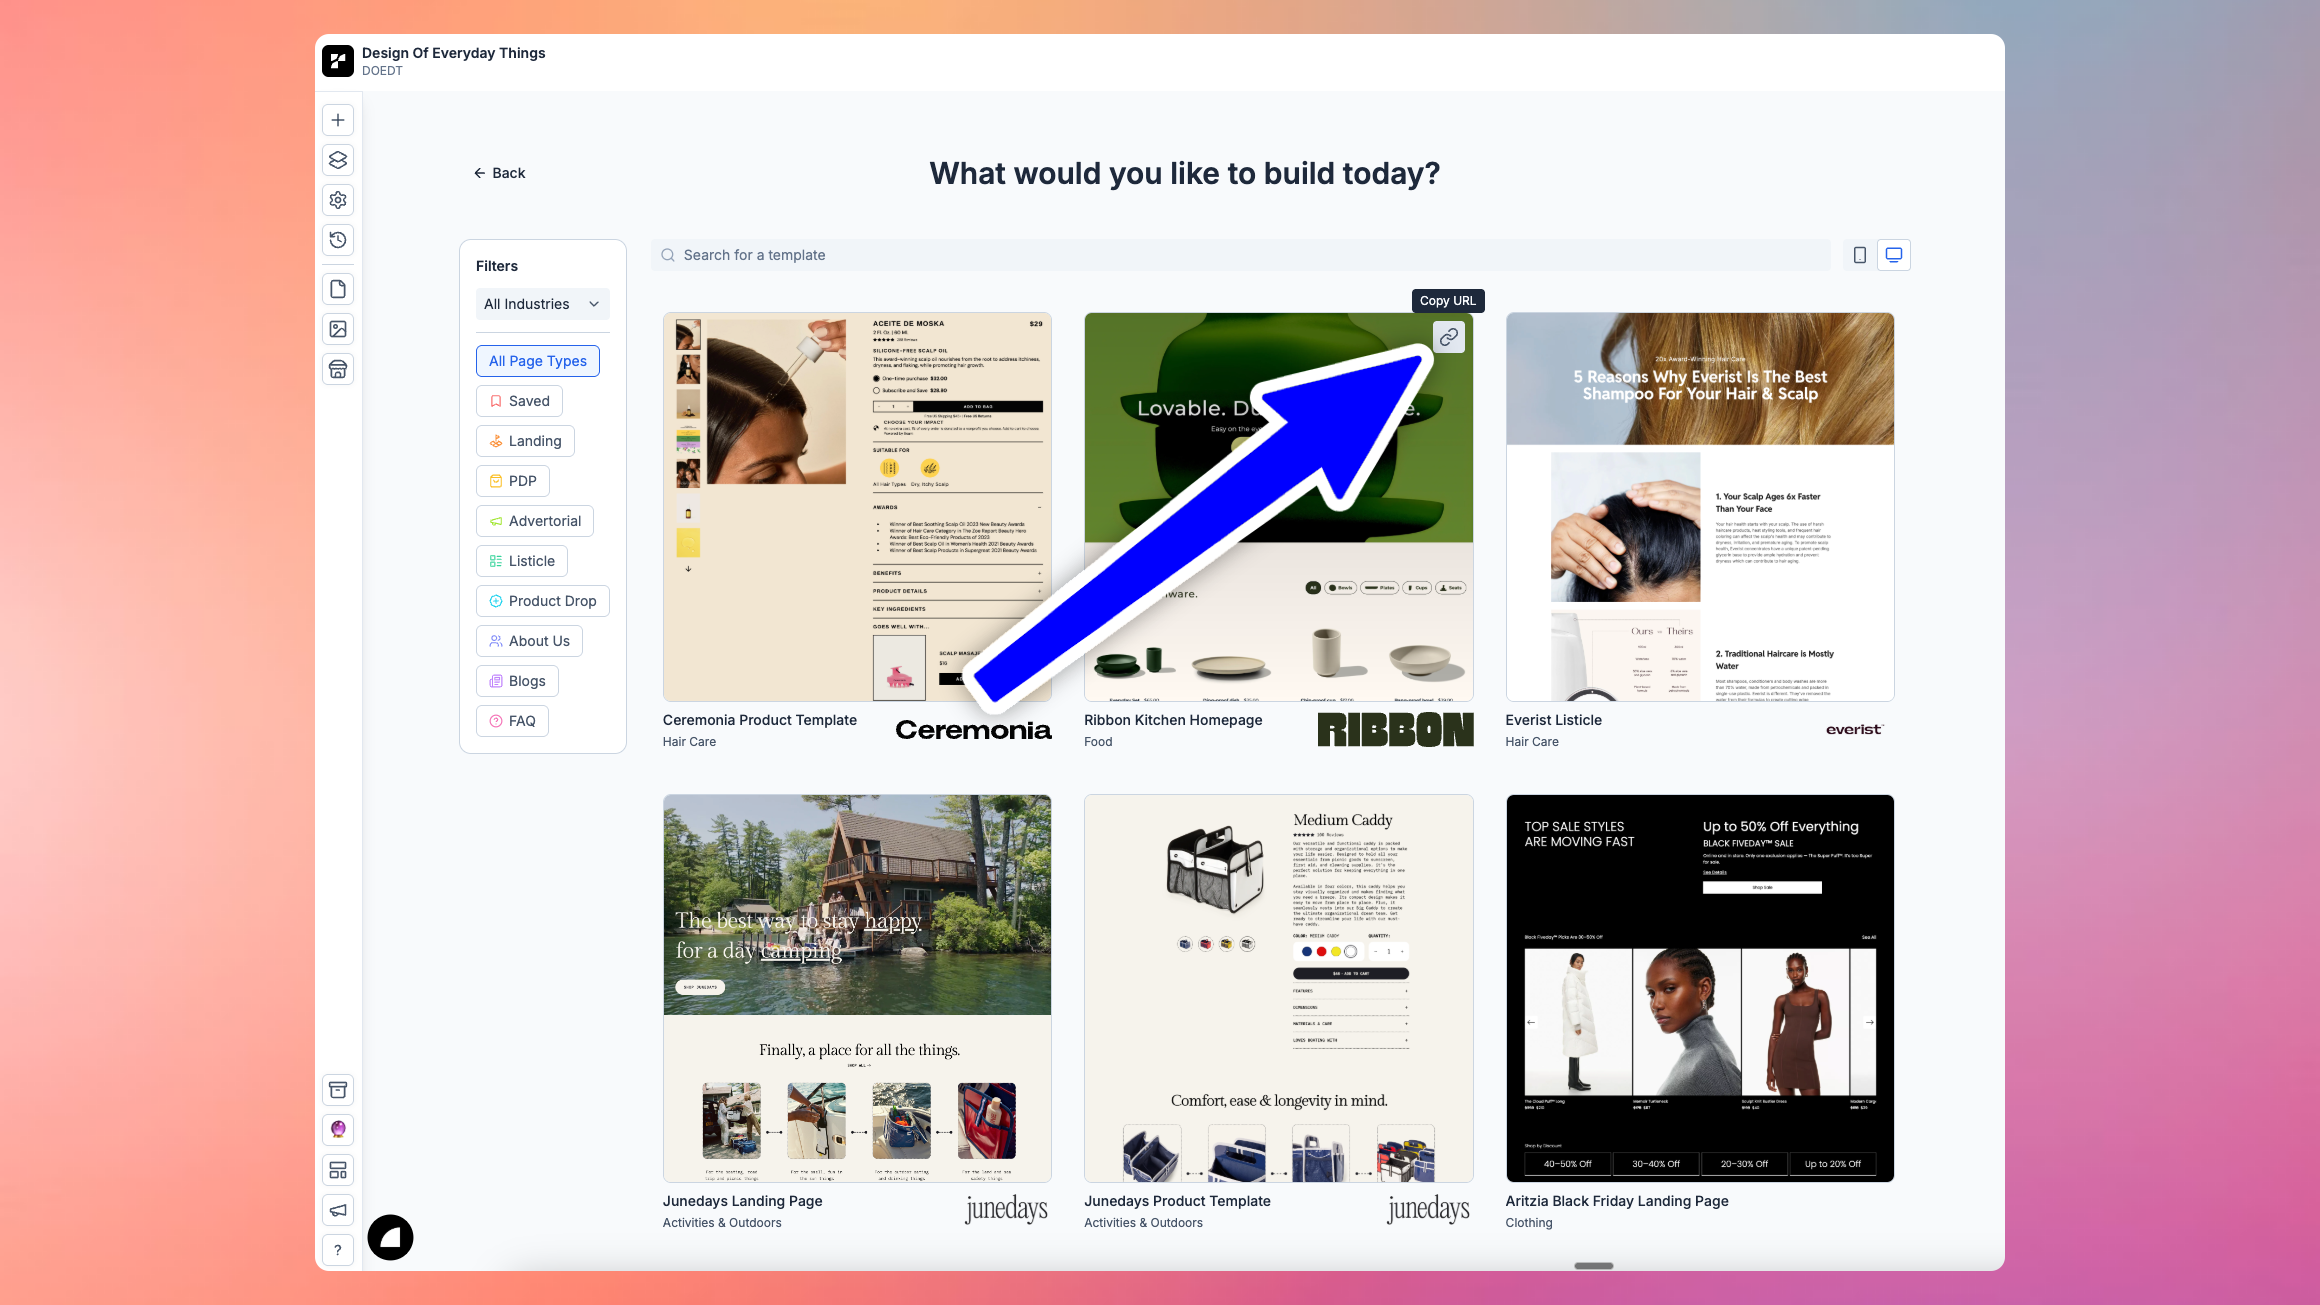Open settings gear in left sidebar
Screen dimensions: 2320x1305
pyautogui.click(x=338, y=200)
